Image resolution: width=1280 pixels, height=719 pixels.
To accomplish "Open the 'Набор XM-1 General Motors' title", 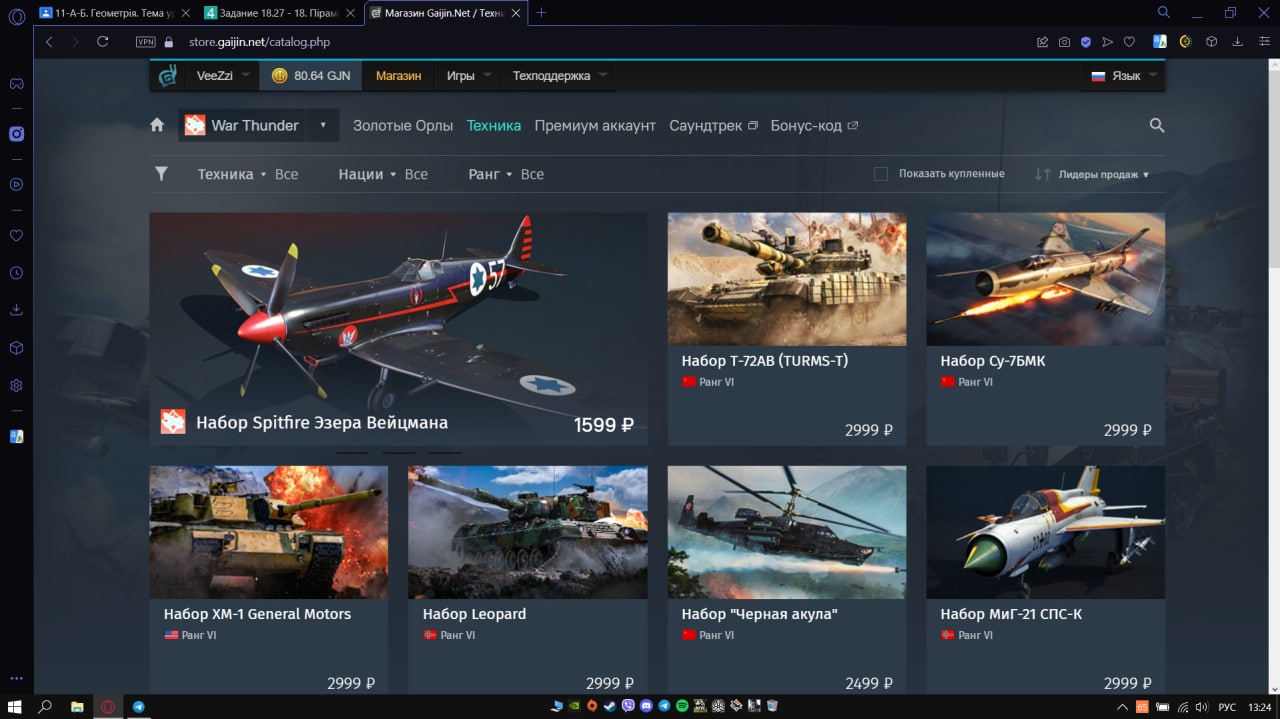I will [x=257, y=614].
